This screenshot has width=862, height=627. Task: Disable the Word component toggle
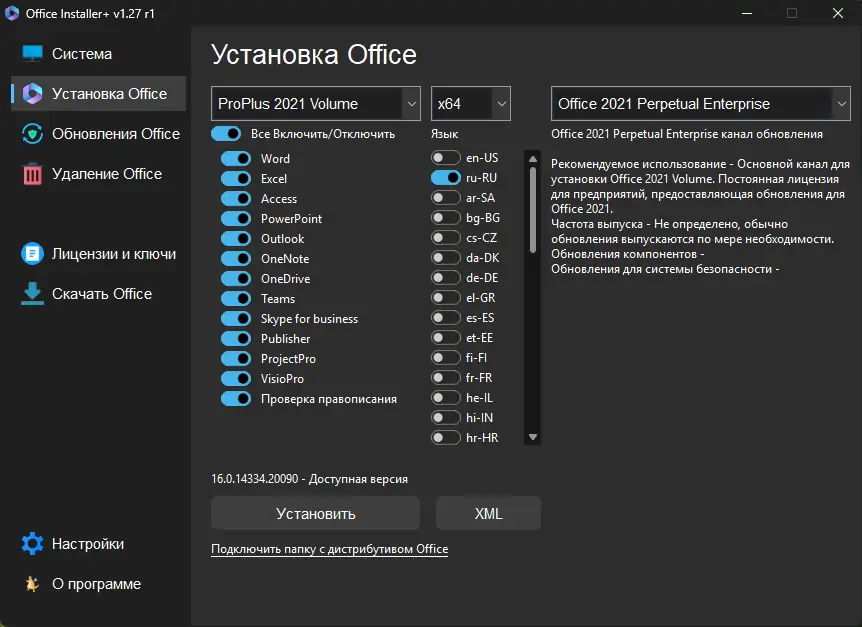pyautogui.click(x=236, y=159)
